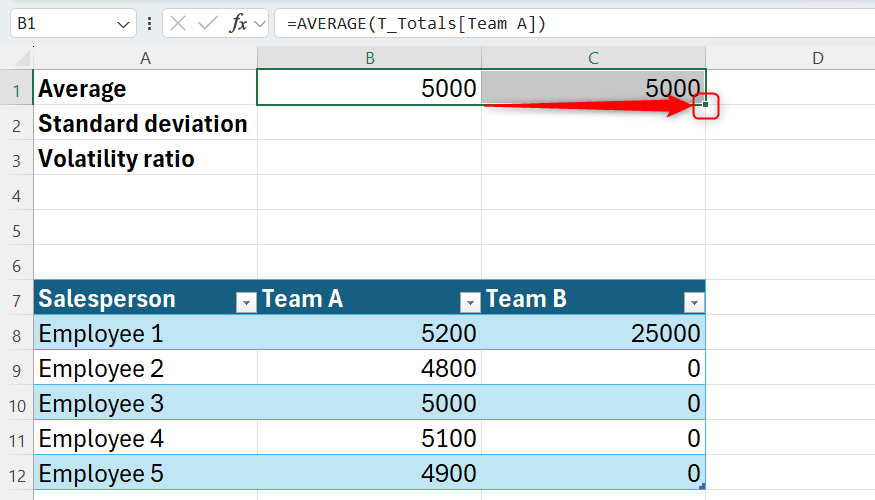Click the Select All corner triangle

point(17,58)
